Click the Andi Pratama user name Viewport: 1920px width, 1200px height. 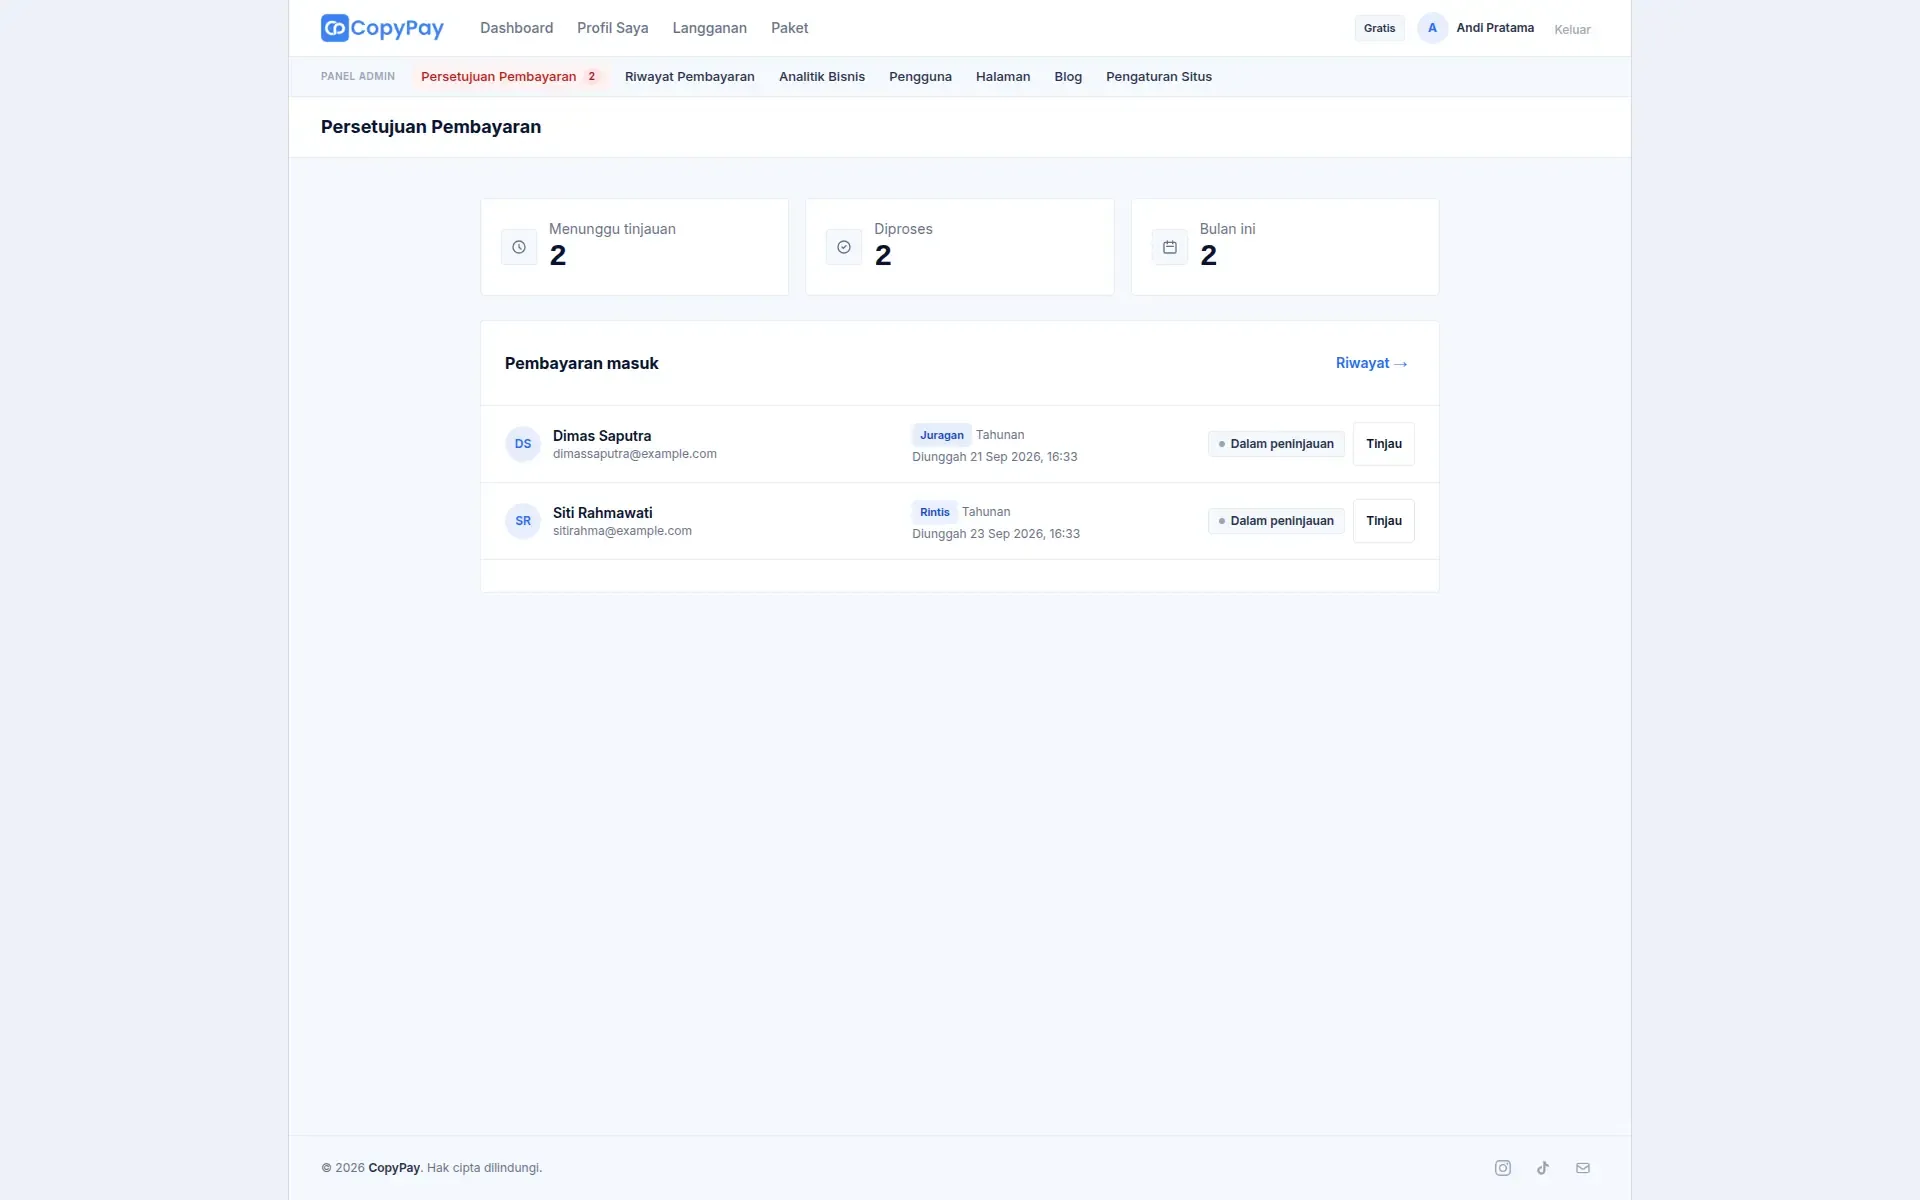(x=1494, y=28)
